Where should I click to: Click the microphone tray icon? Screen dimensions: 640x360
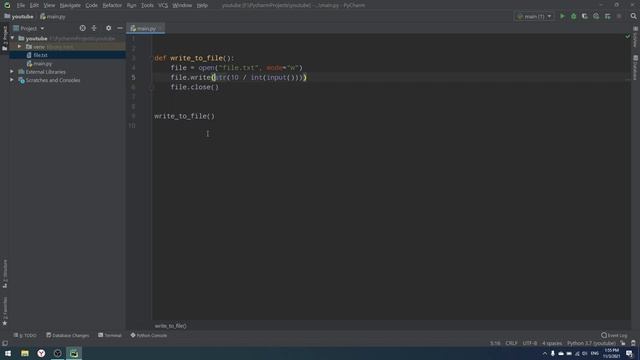553,353
